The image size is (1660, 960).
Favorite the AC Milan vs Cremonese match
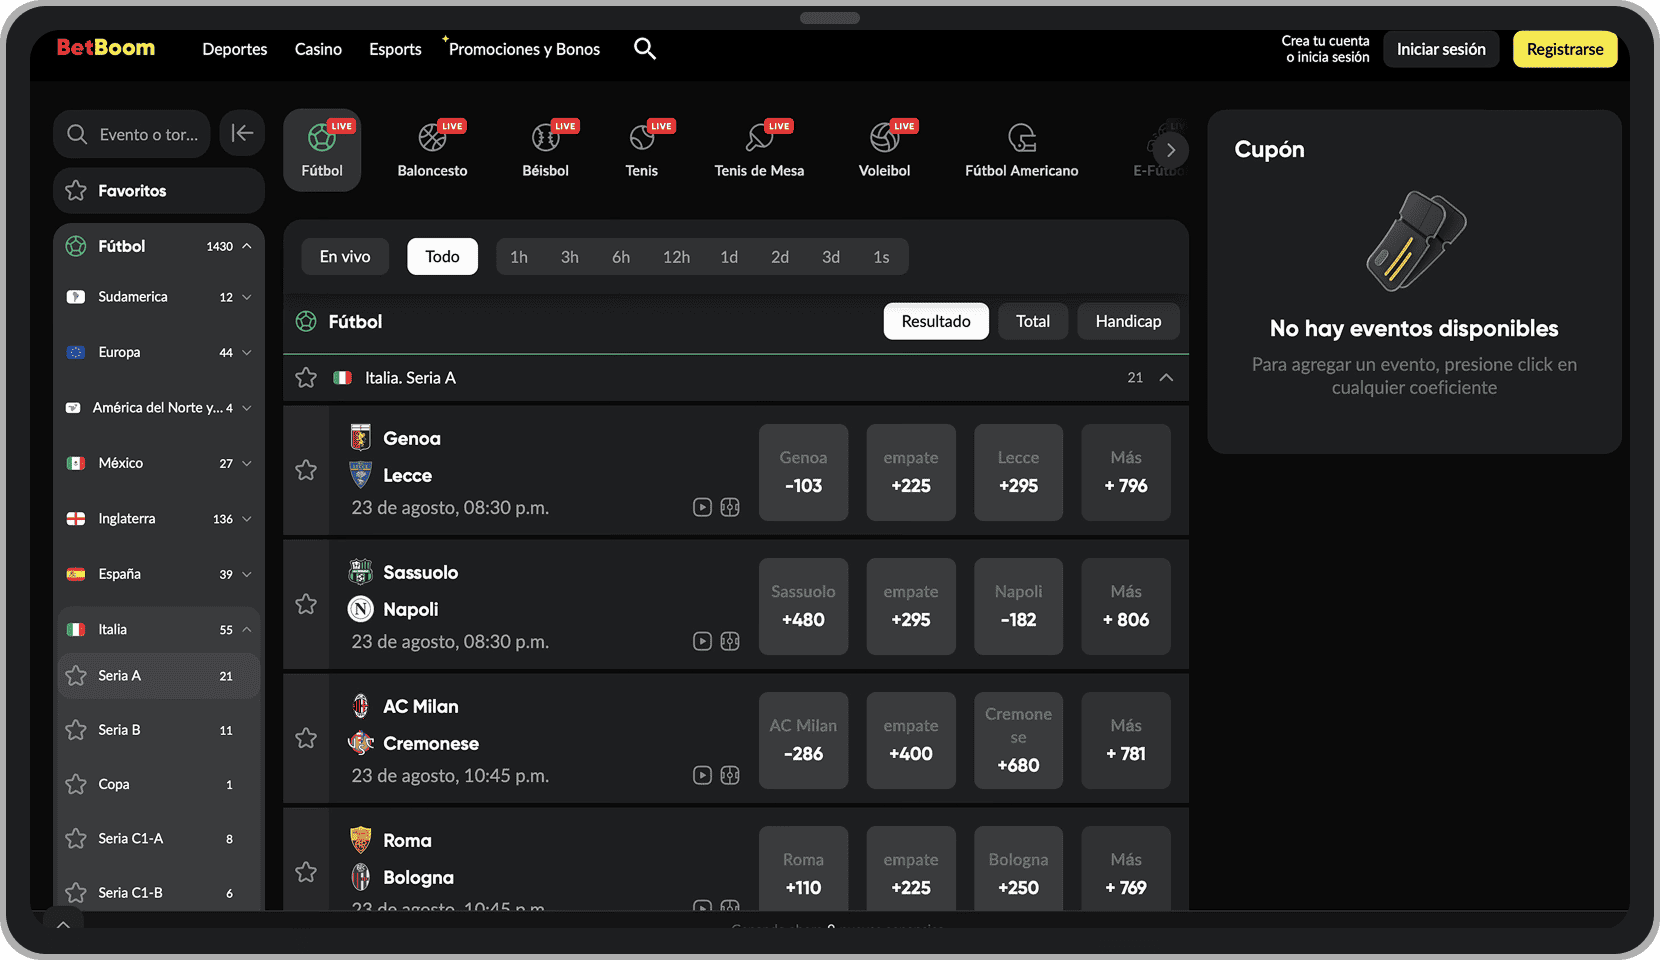306,738
